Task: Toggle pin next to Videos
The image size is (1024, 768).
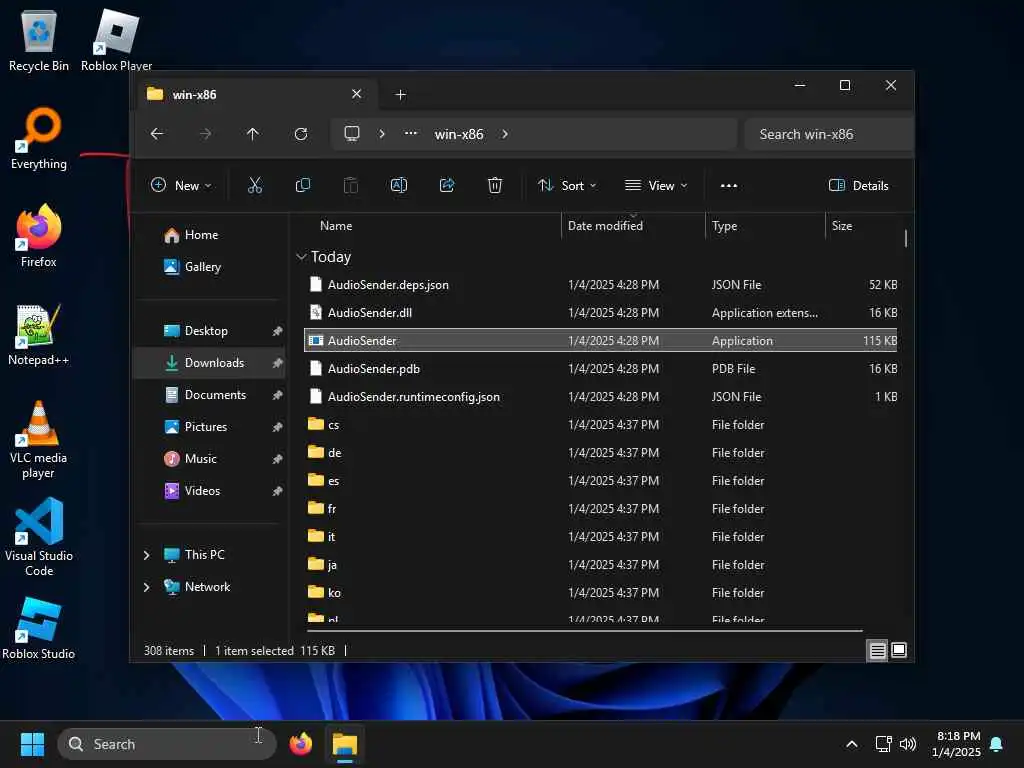Action: click(x=278, y=491)
